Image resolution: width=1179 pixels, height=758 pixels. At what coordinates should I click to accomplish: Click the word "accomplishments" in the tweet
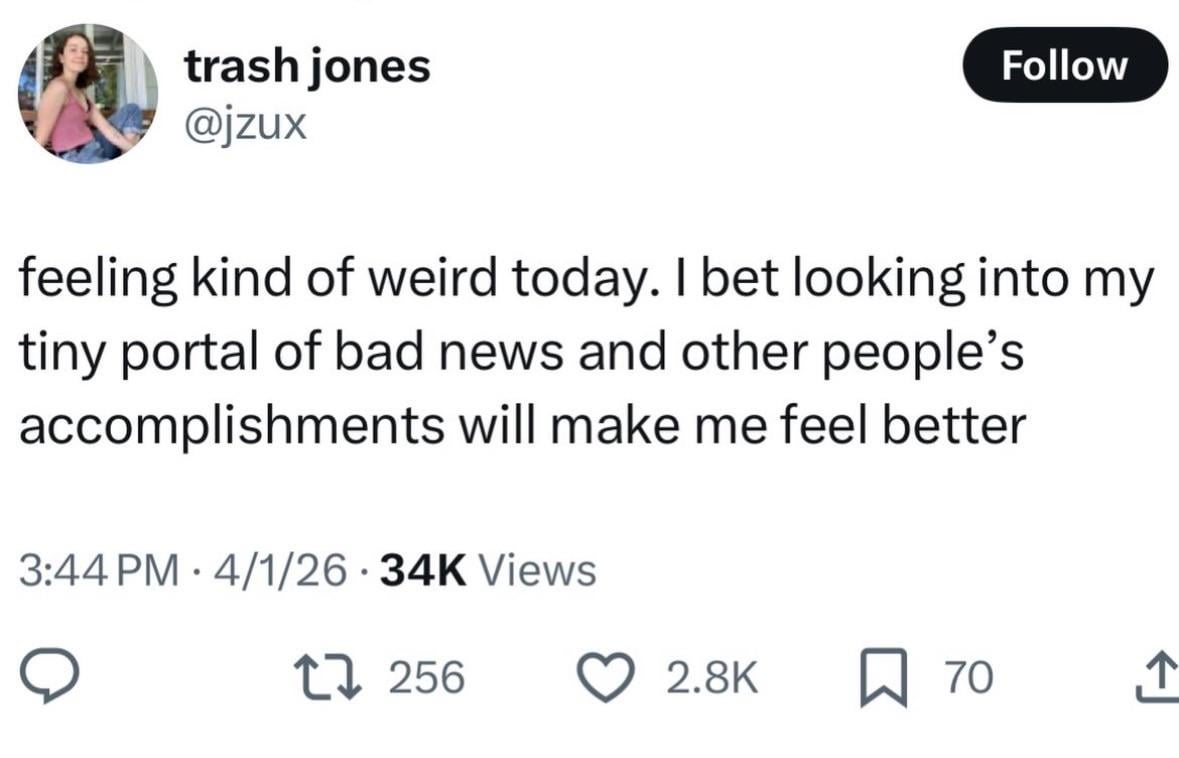(x=231, y=427)
